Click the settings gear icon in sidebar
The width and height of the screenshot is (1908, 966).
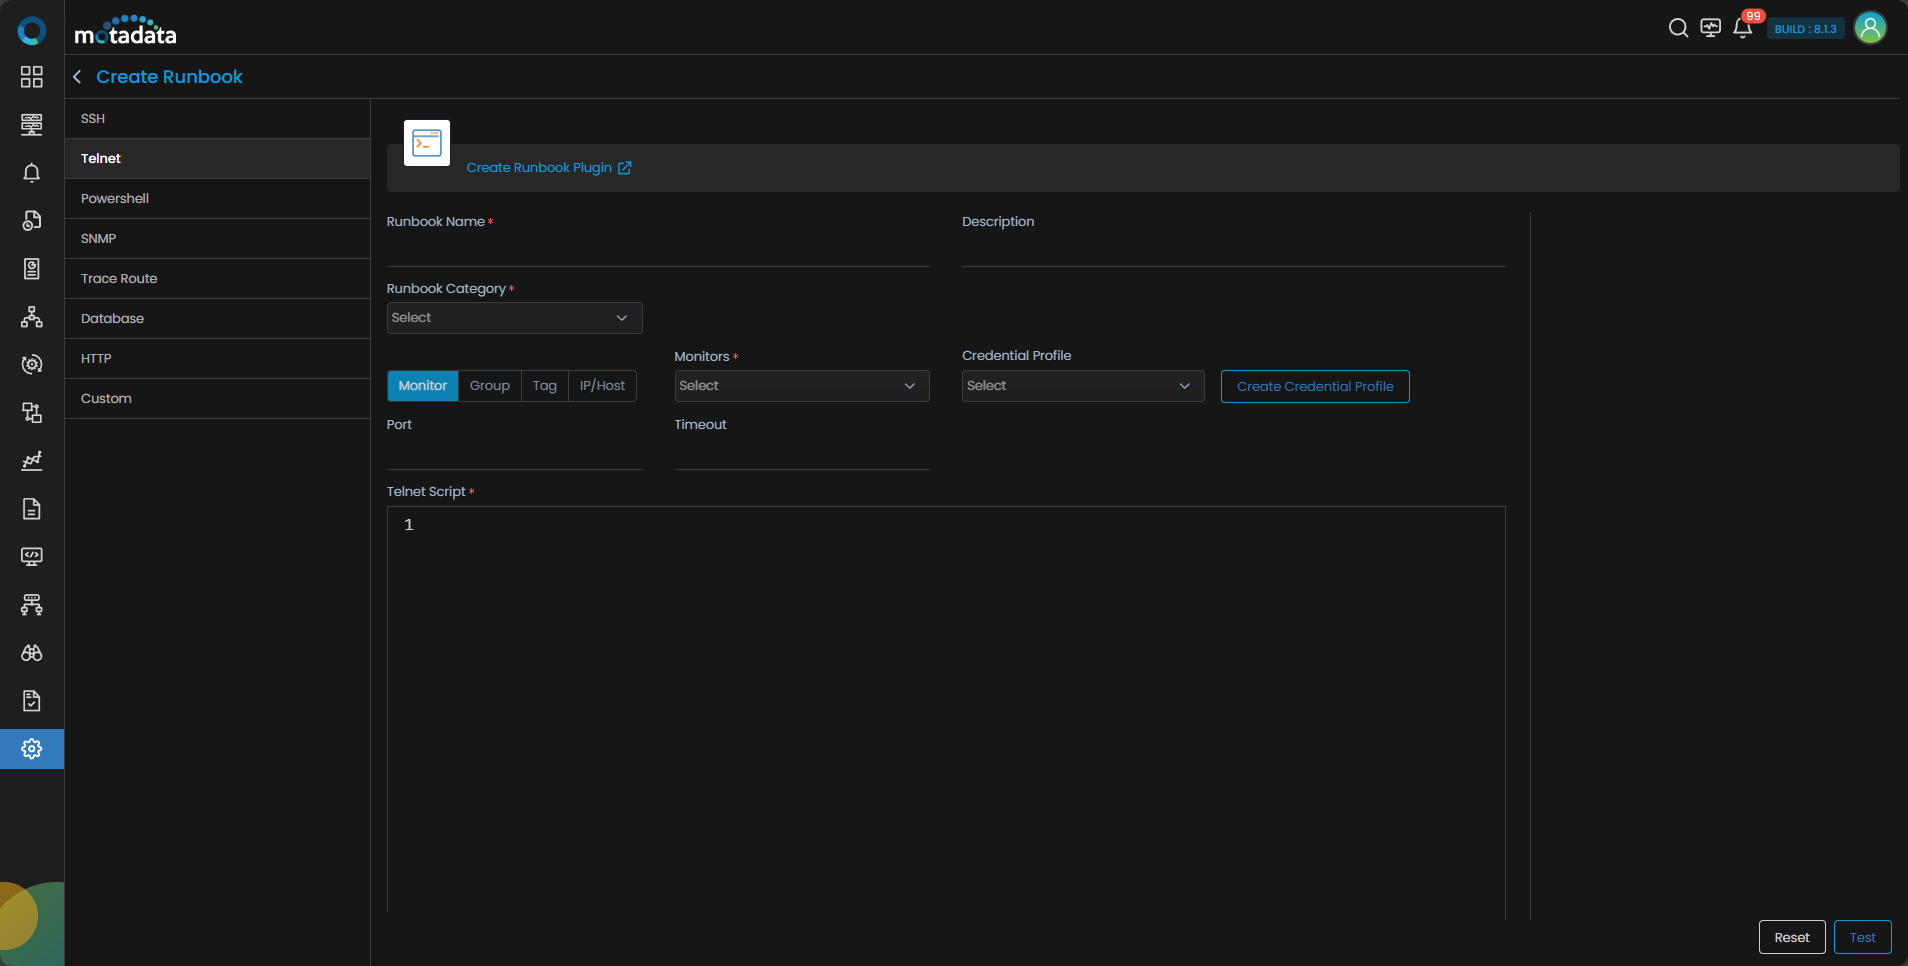tap(32, 749)
